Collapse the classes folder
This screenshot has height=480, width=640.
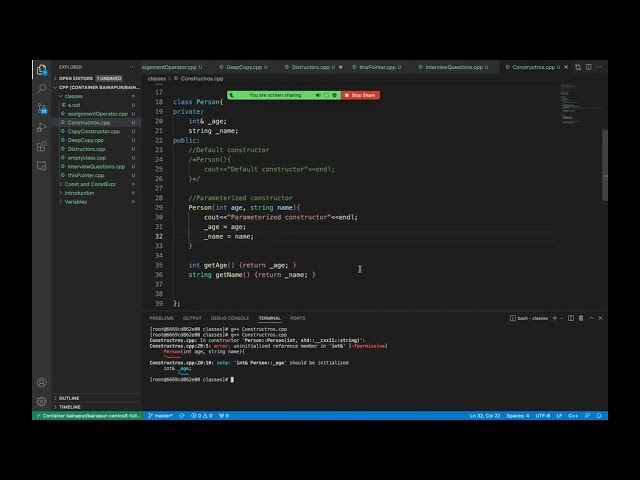97,96
